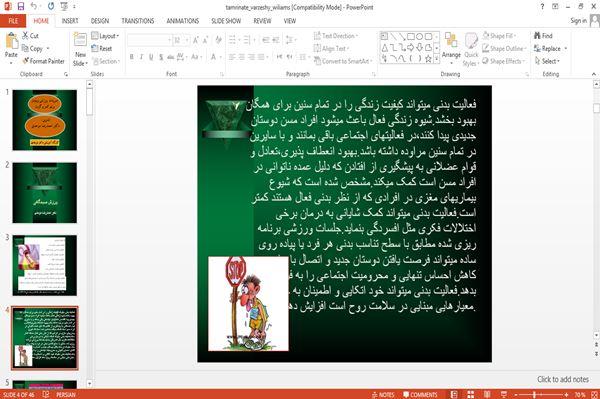Click the New Slide icon

[80, 40]
